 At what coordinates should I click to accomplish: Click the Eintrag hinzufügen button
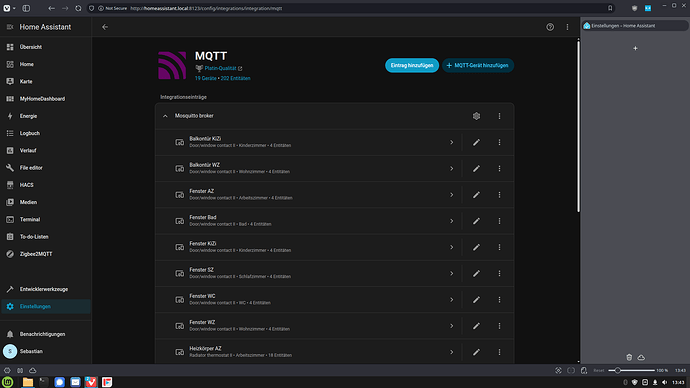pos(412,66)
